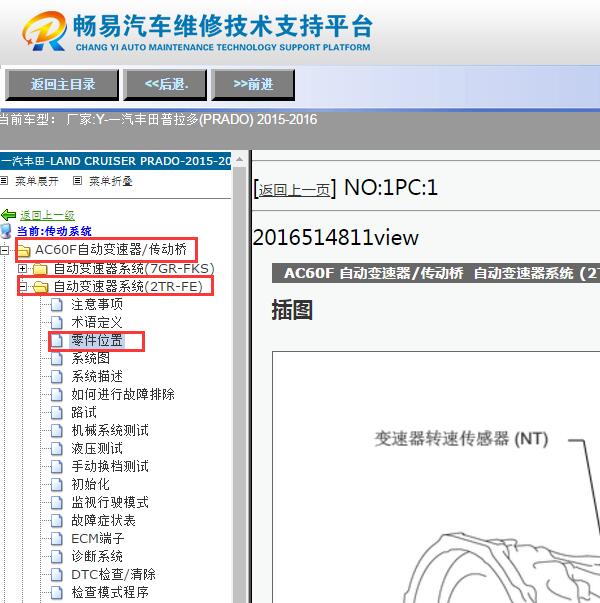The width and height of the screenshot is (600, 603).
Task: Select the AC60F自动变速器/传动桥 folder icon
Action: click(x=24, y=251)
